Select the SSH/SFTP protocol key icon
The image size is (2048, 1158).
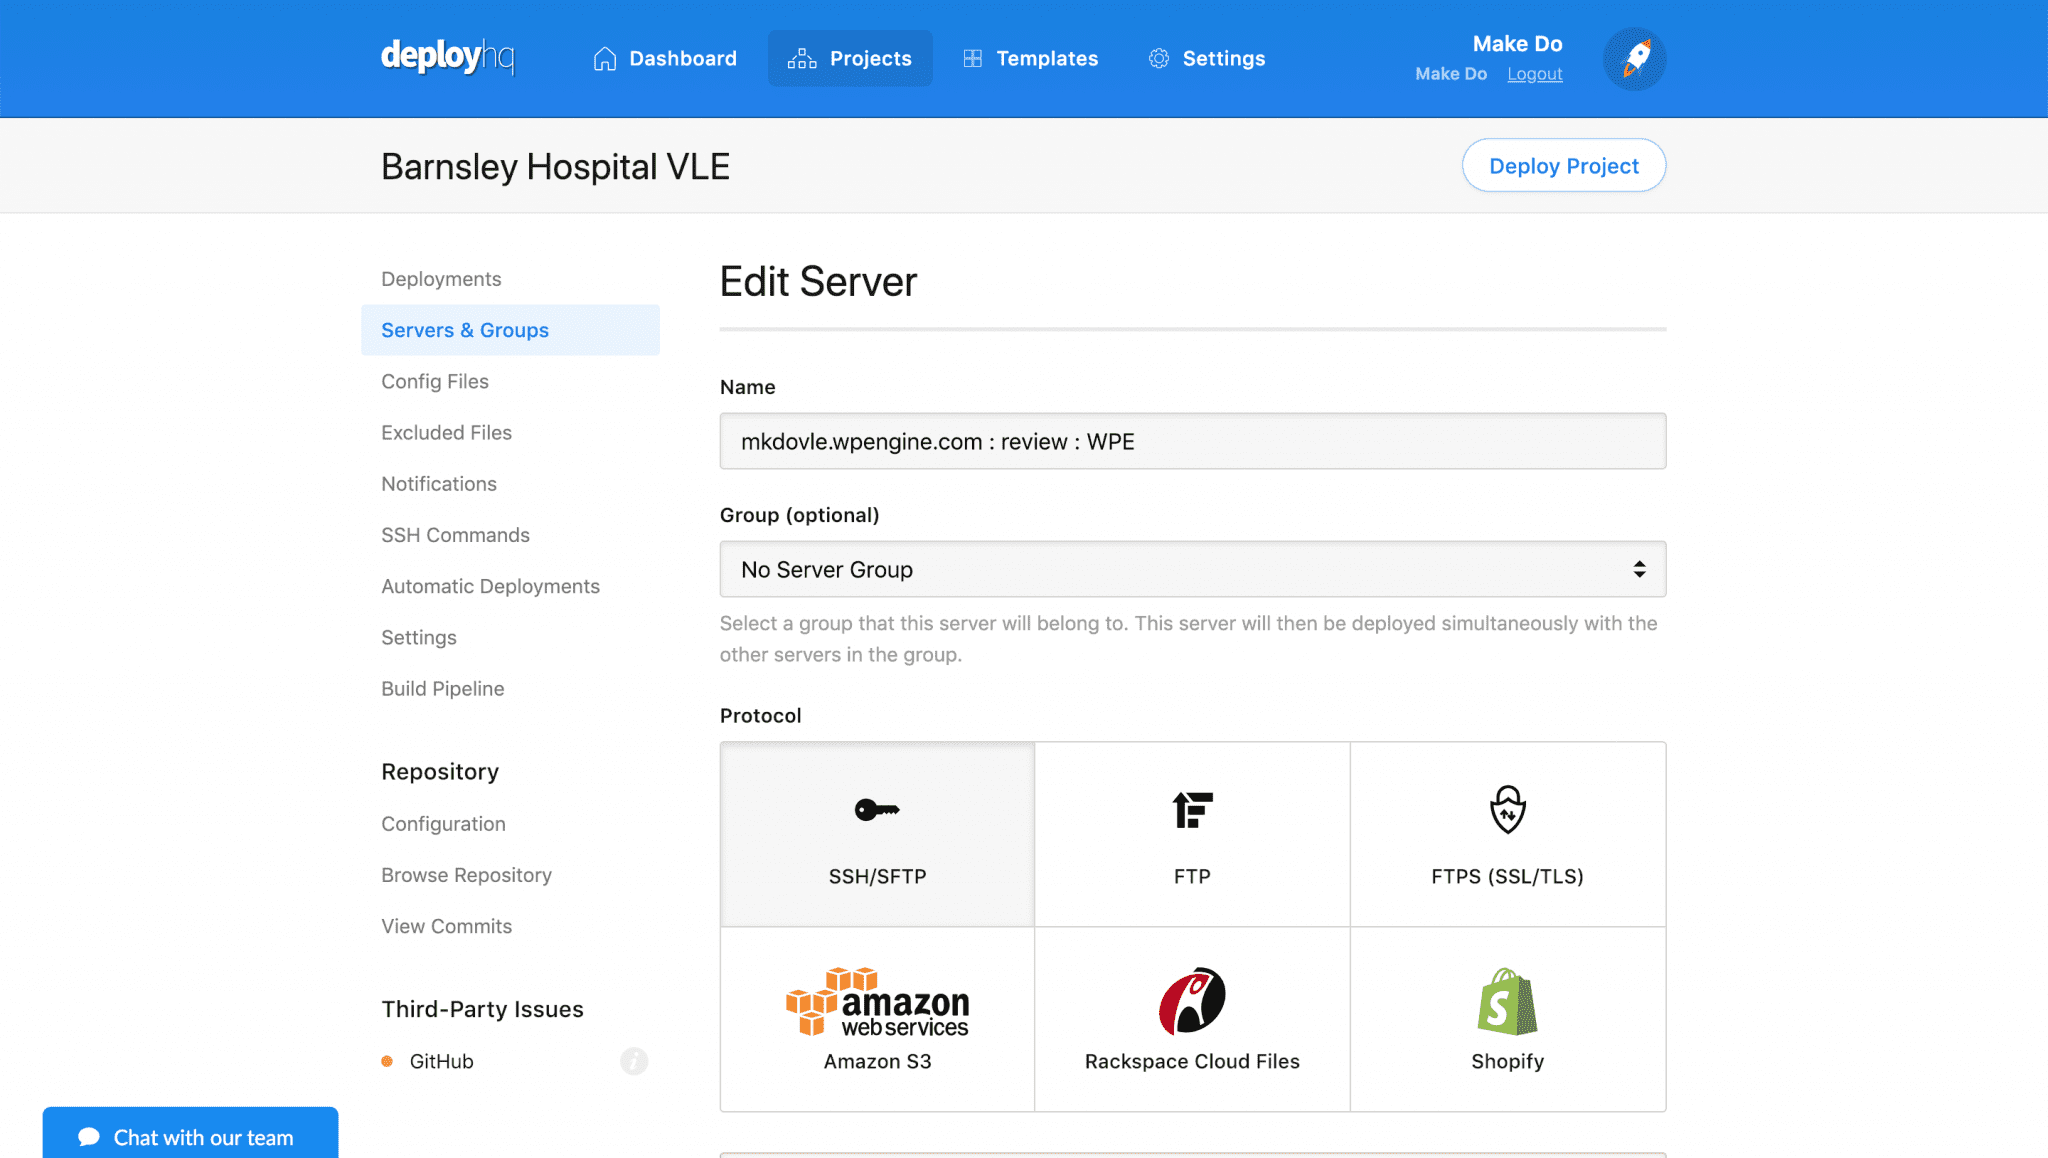[877, 810]
